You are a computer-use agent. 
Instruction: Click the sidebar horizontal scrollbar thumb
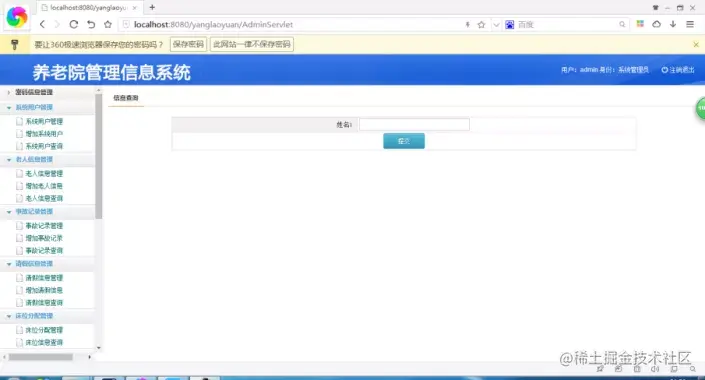(40, 357)
